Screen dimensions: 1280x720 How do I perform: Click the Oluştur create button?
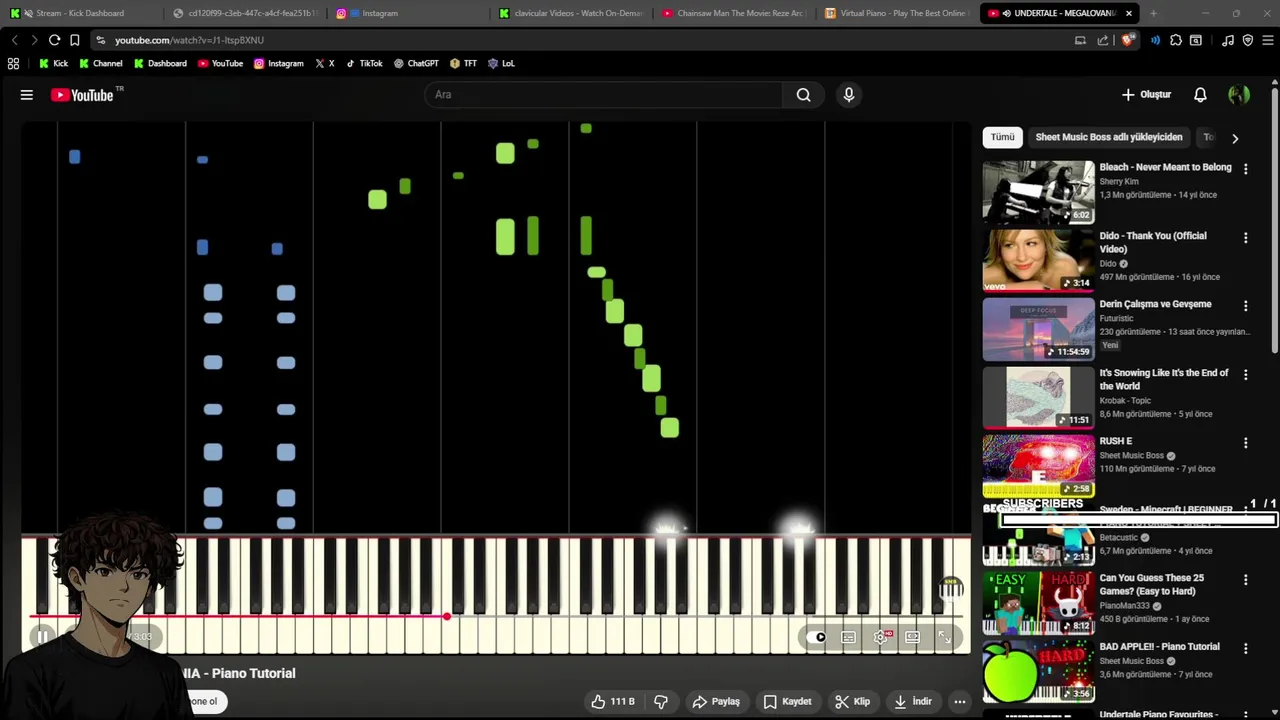[x=1146, y=95]
